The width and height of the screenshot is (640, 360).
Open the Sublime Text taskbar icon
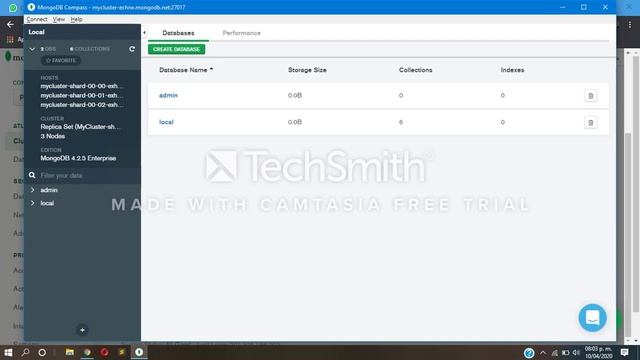[122, 352]
